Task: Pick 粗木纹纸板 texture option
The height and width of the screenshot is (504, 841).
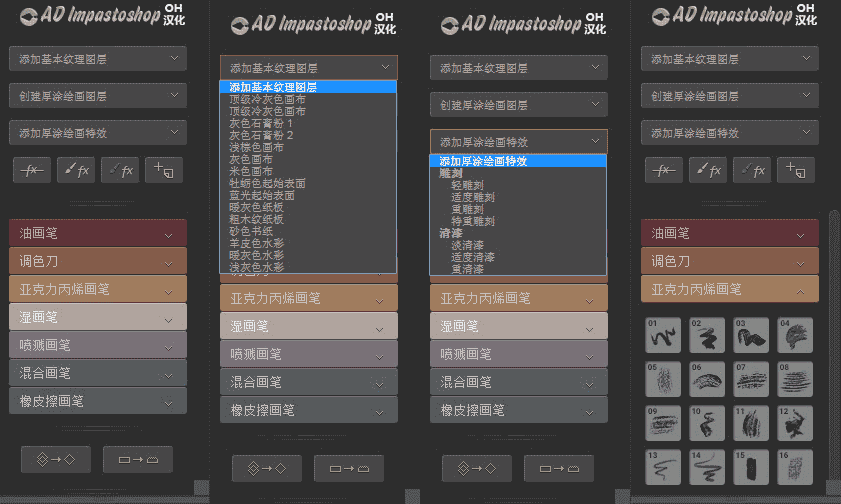Action: click(x=256, y=219)
